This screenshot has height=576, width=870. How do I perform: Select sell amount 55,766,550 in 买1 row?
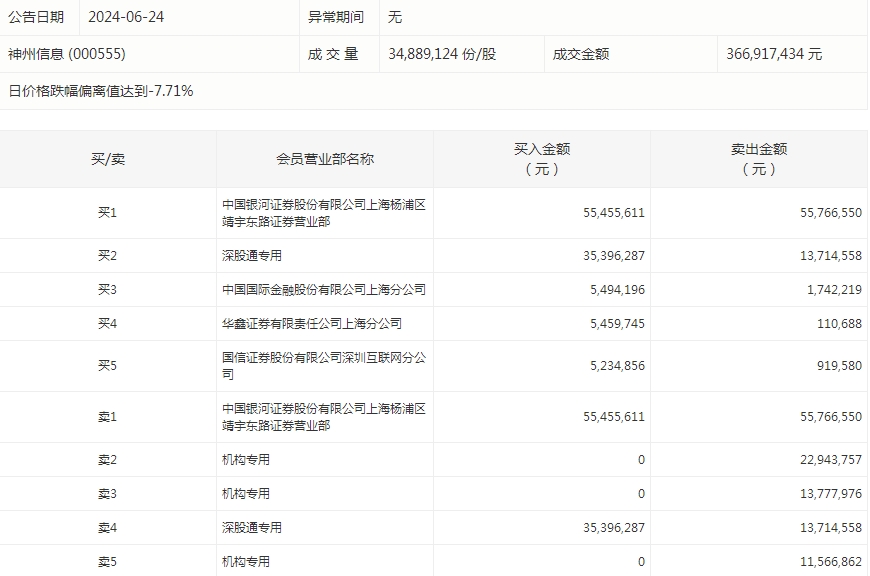click(831, 213)
